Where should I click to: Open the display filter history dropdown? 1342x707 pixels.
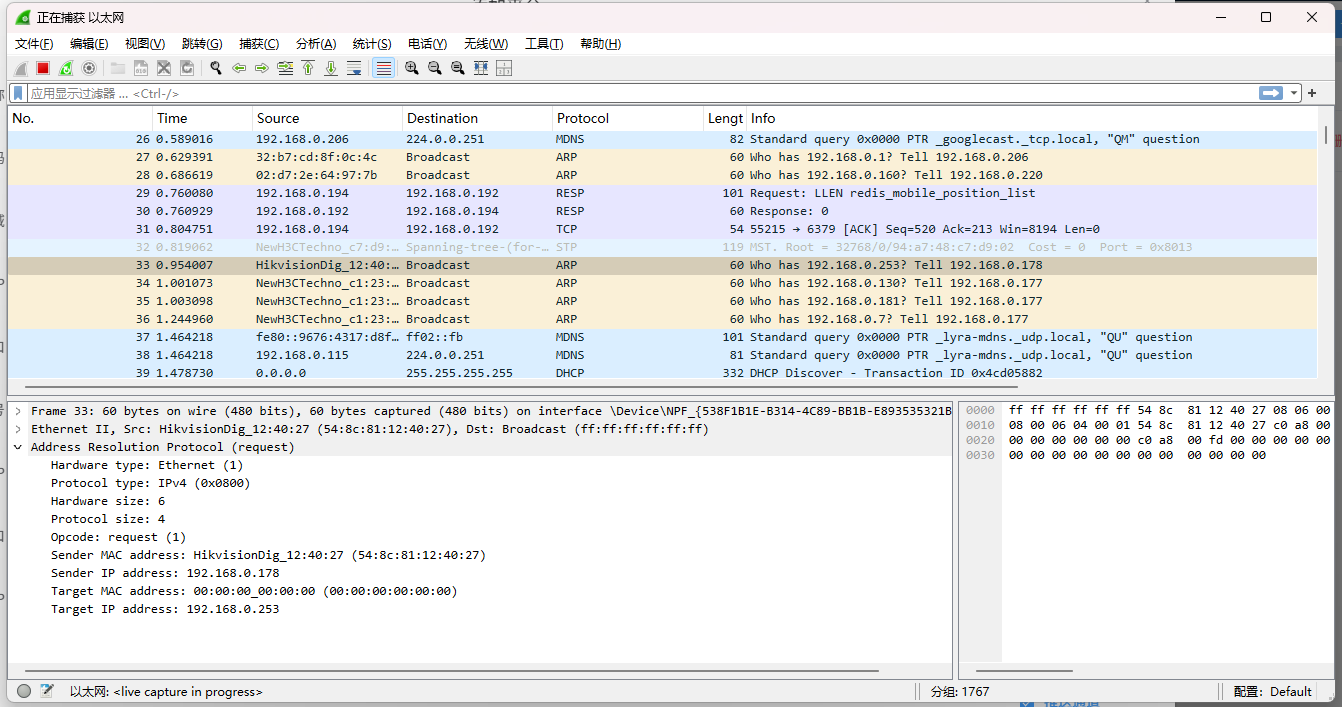[1294, 93]
